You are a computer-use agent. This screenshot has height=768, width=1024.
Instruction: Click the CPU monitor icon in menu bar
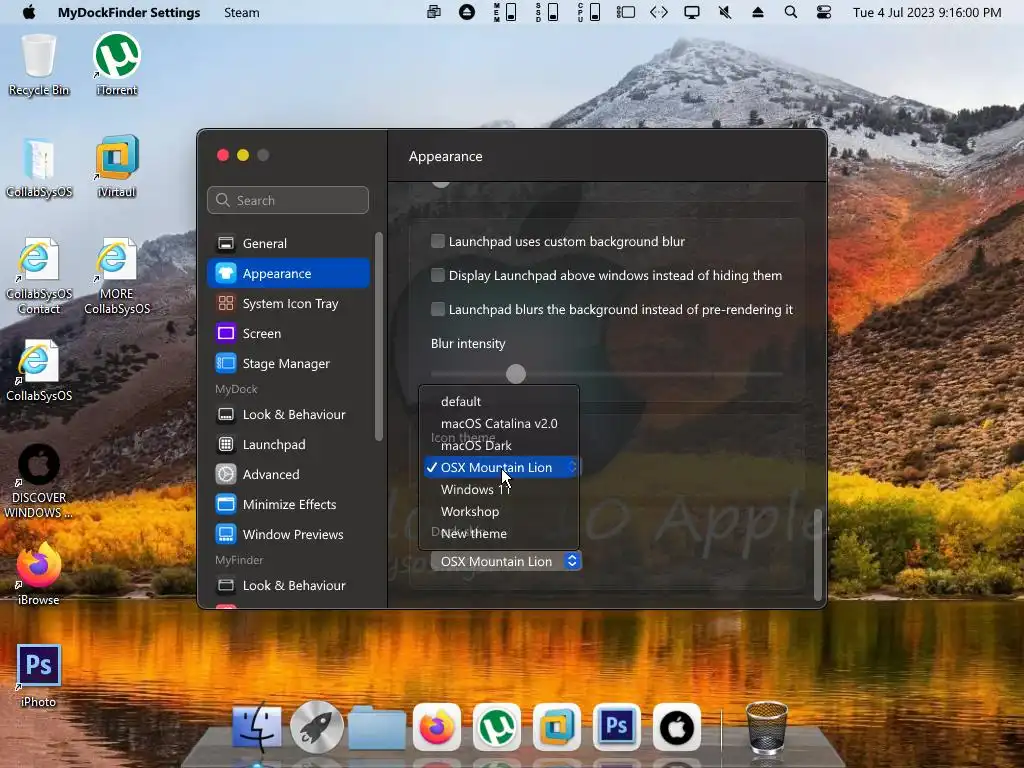point(588,12)
